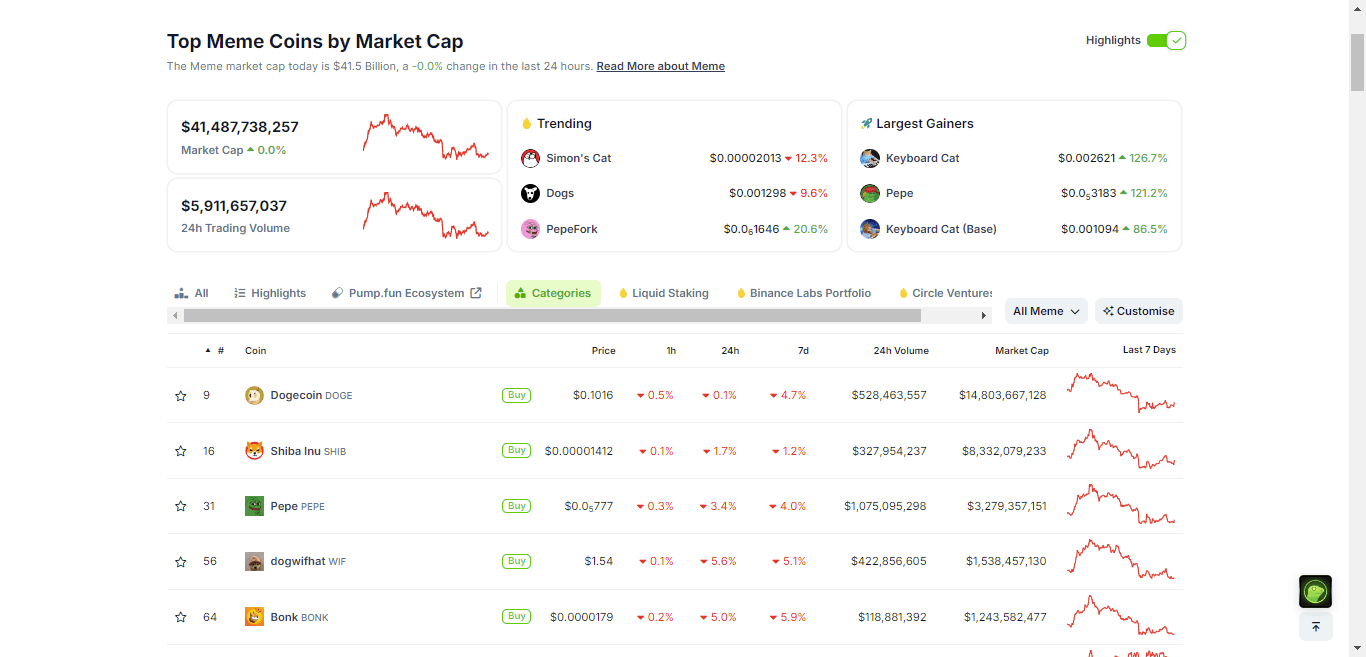Open the Dogecoin DOGE coin page
1366x657 pixels.
pos(311,396)
